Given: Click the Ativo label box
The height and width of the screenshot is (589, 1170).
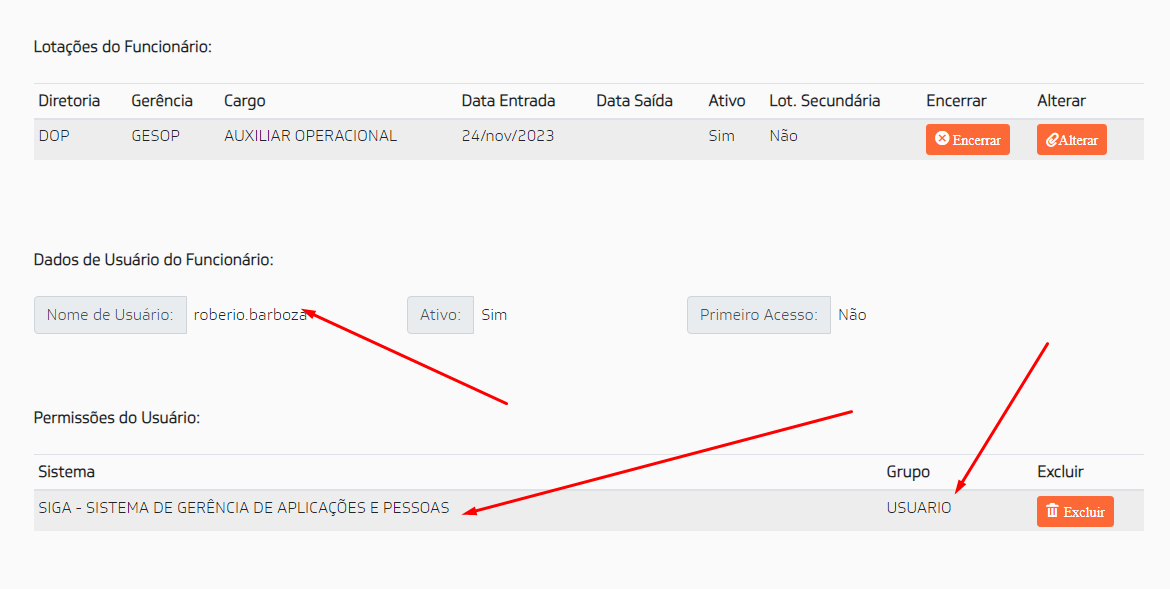Looking at the screenshot, I should [x=440, y=315].
